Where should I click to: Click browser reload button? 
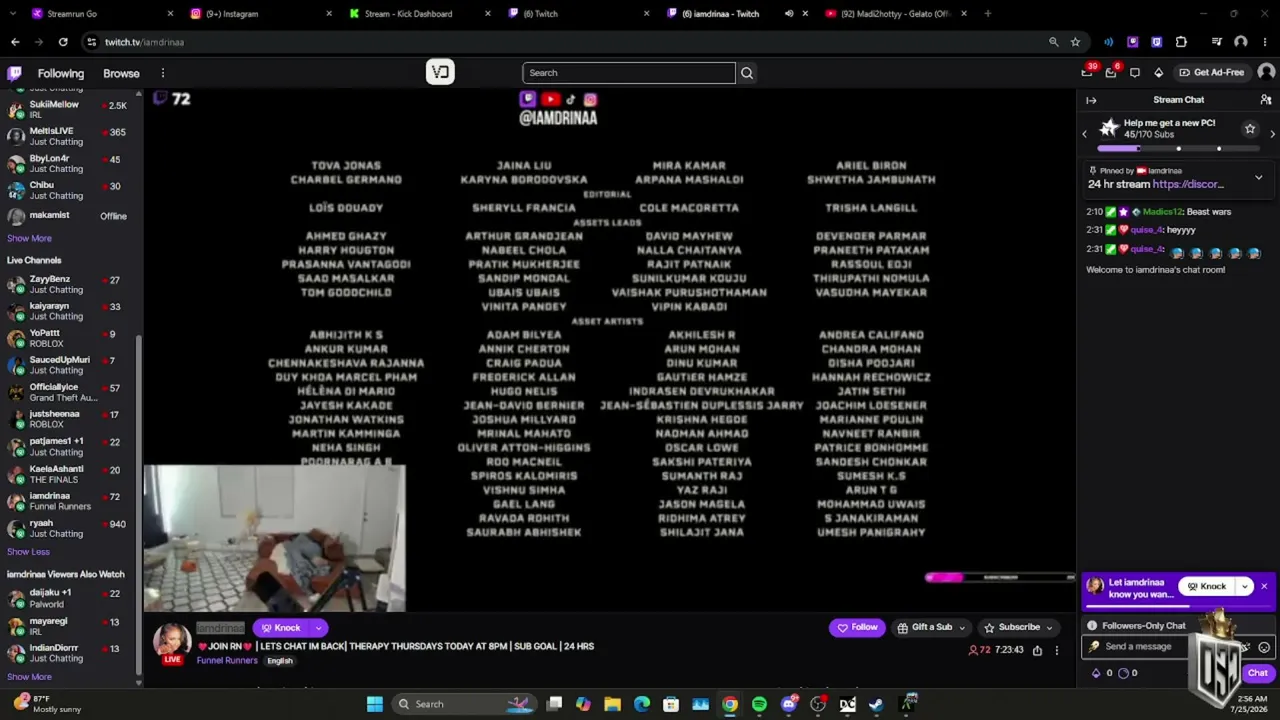tap(63, 42)
